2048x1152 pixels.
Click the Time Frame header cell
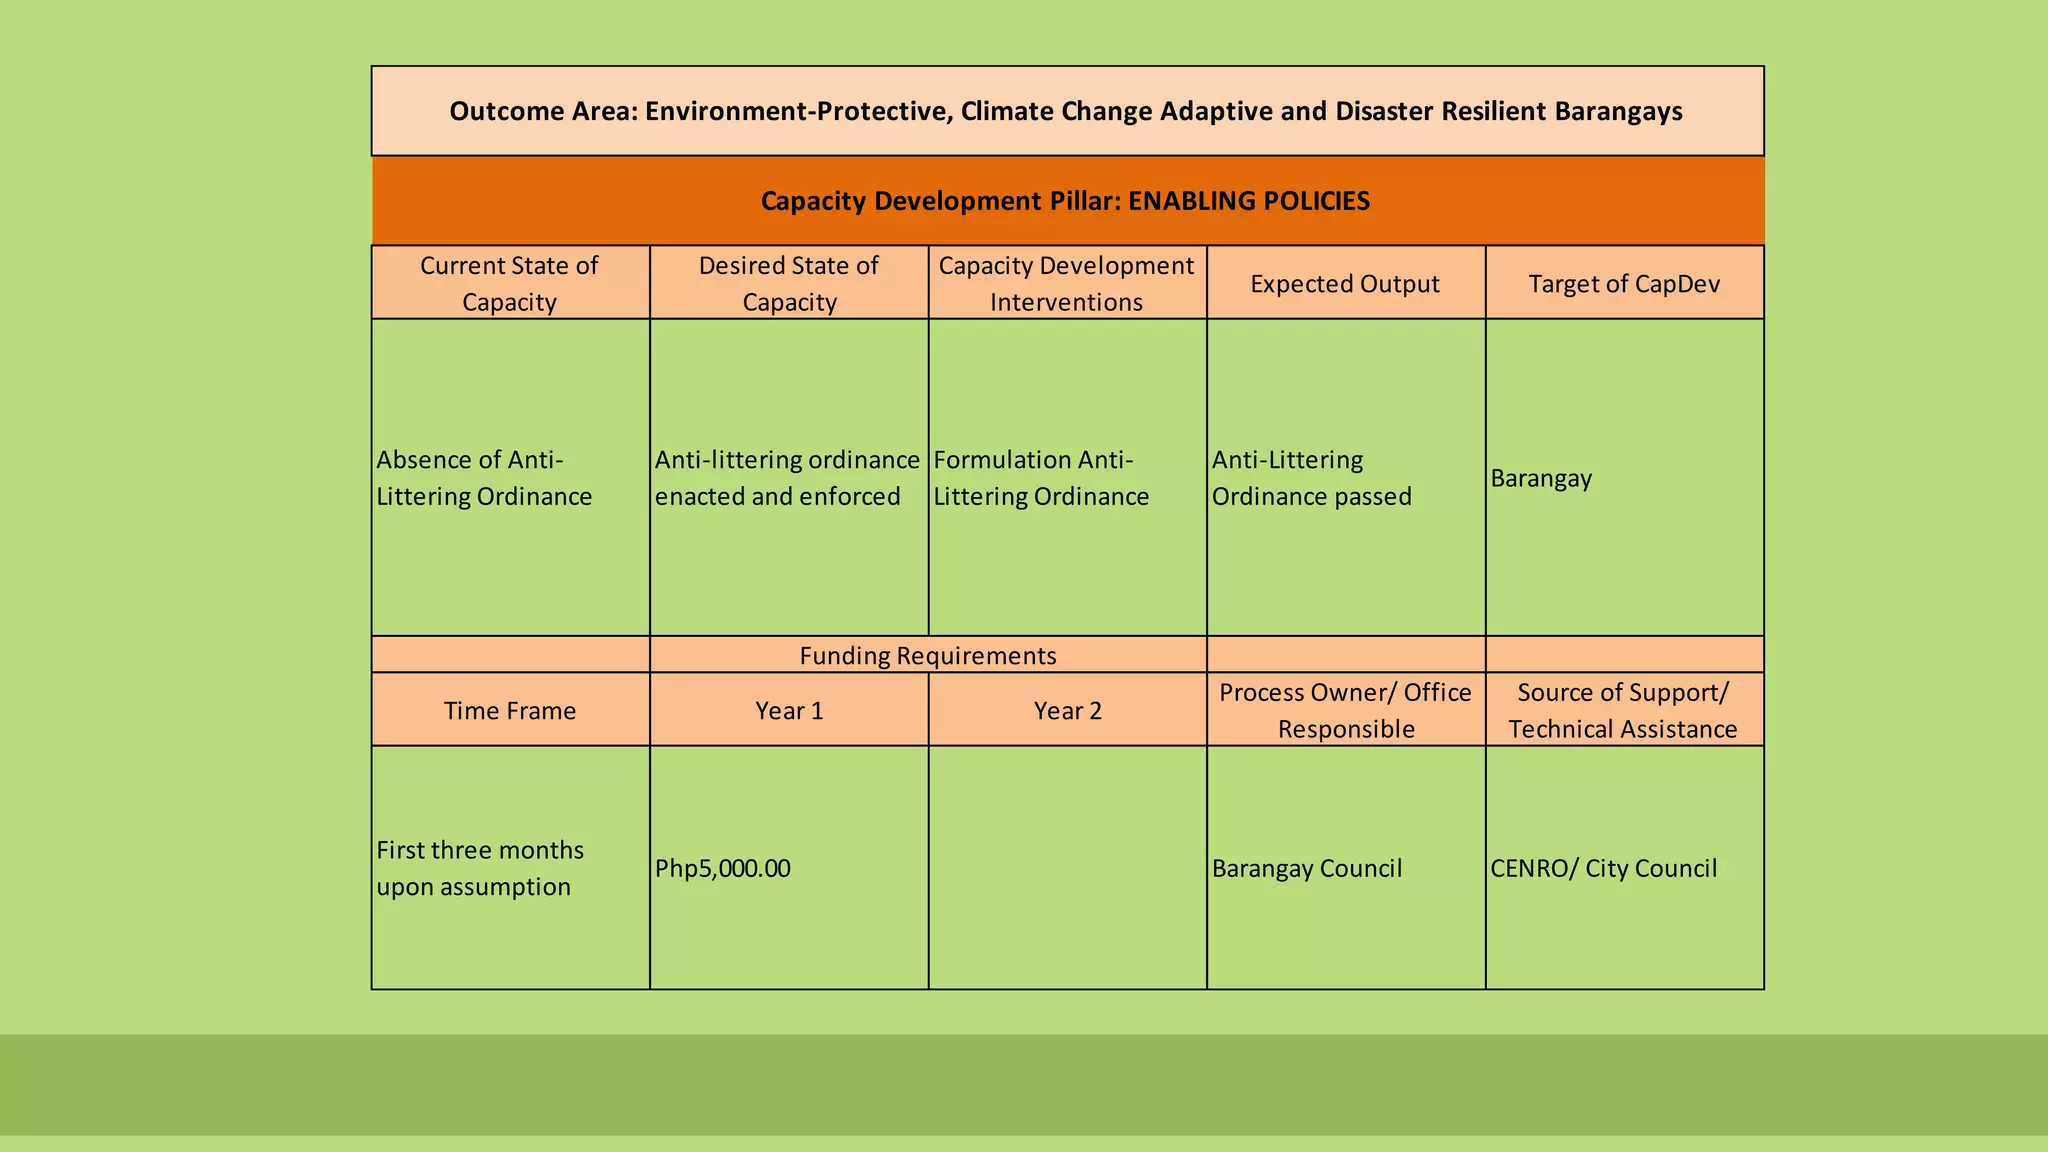(x=509, y=710)
